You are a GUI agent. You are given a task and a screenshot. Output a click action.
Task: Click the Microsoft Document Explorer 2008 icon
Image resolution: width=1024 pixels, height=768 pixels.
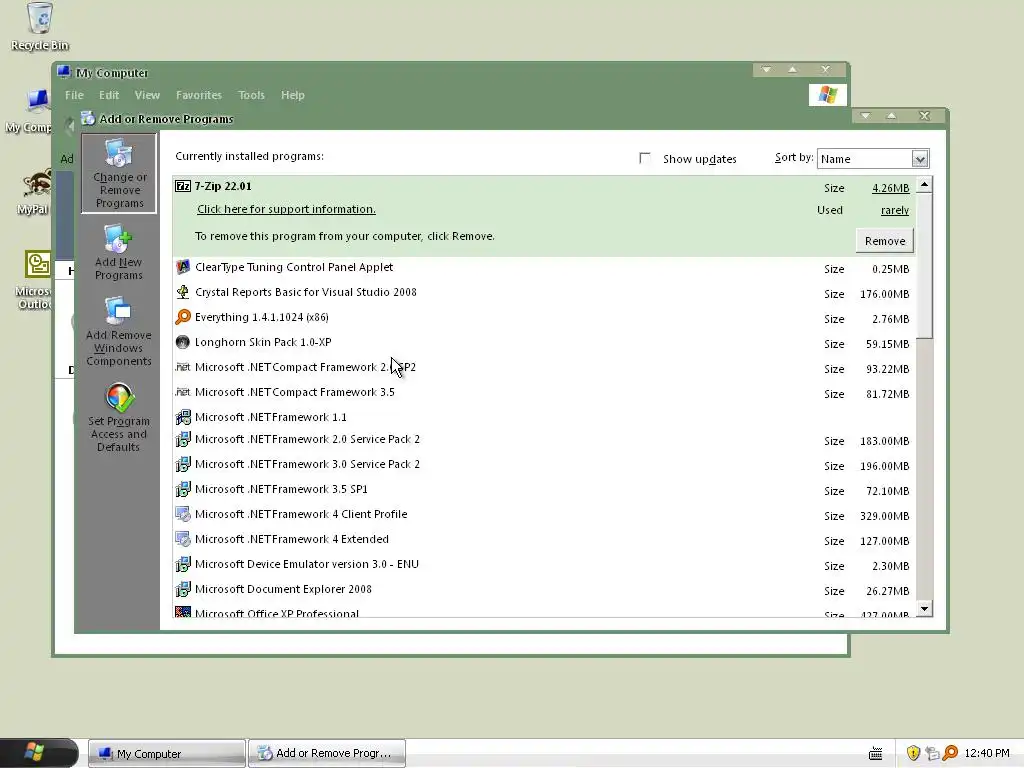(x=183, y=589)
